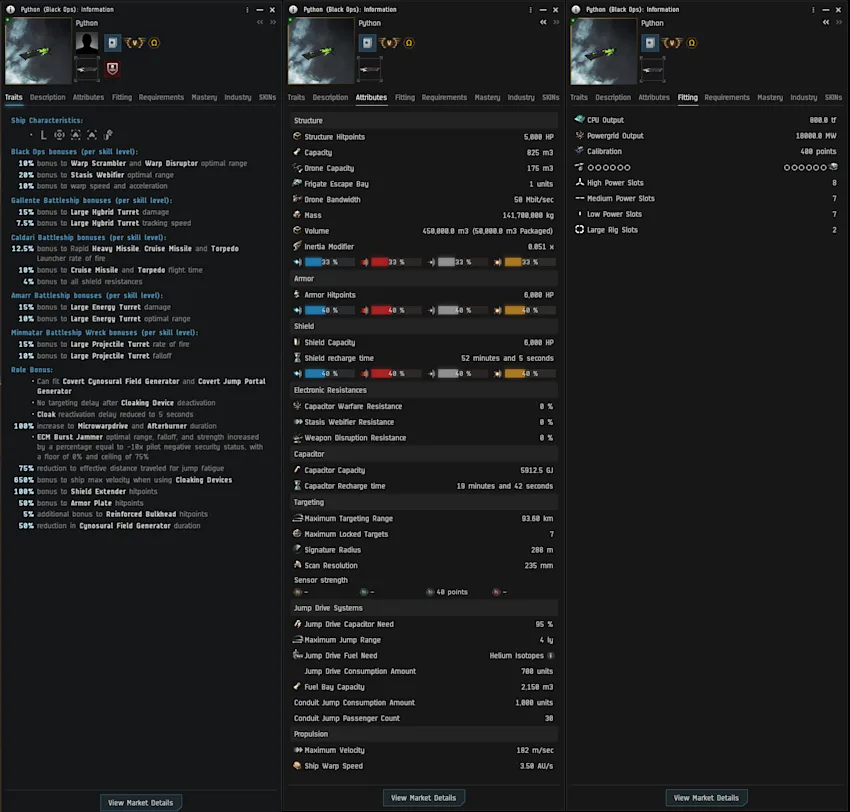Click the L size ship characteristic icon

coord(43,134)
